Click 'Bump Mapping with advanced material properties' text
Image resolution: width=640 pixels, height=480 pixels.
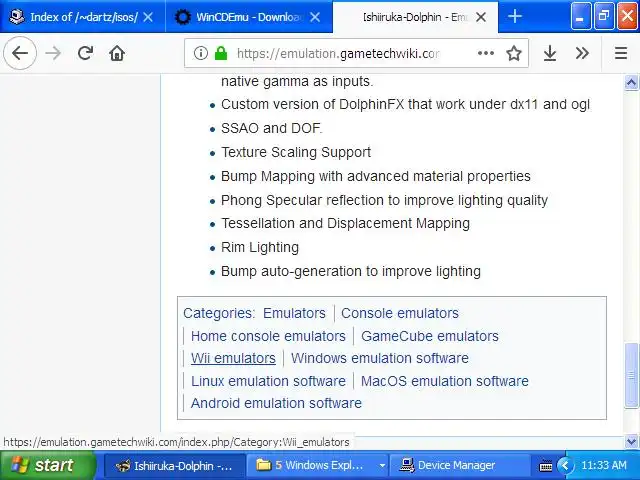click(376, 176)
